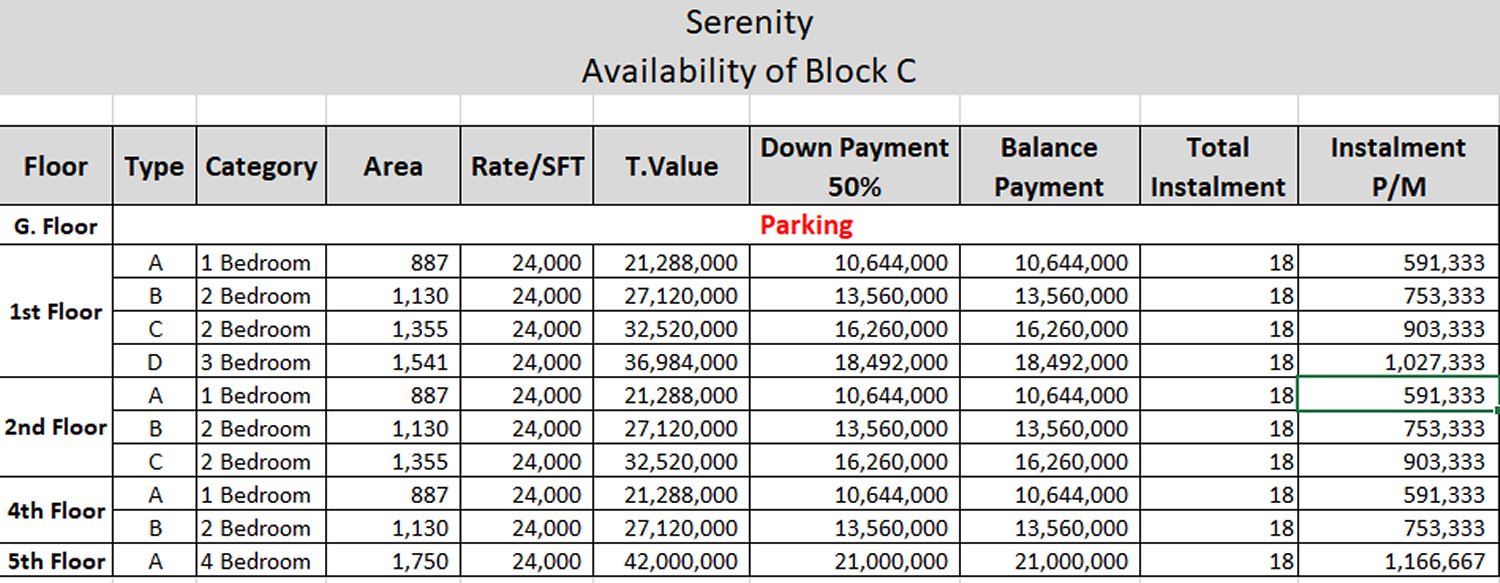This screenshot has width=1500, height=583.
Task: Click the 1,541 area cell
Action: point(393,362)
